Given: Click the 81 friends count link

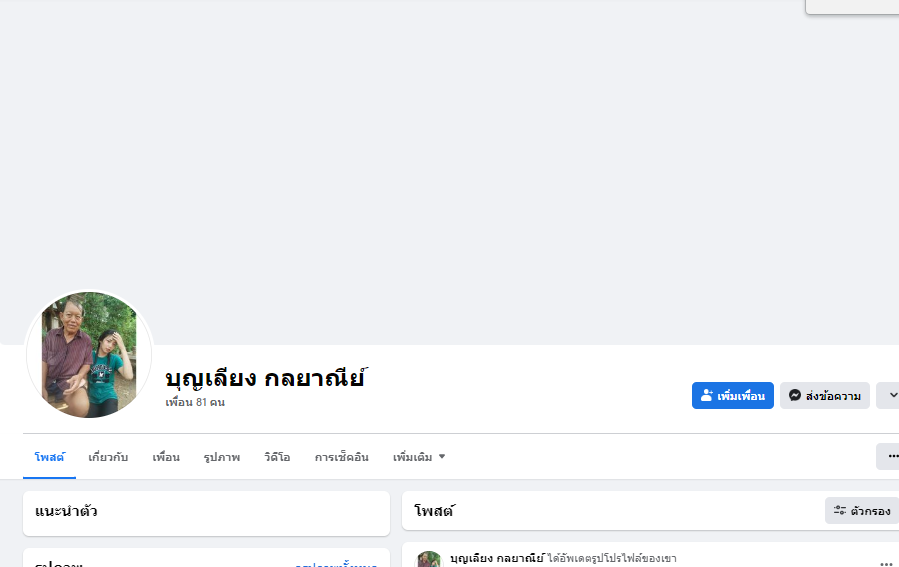Looking at the screenshot, I should [195, 403].
